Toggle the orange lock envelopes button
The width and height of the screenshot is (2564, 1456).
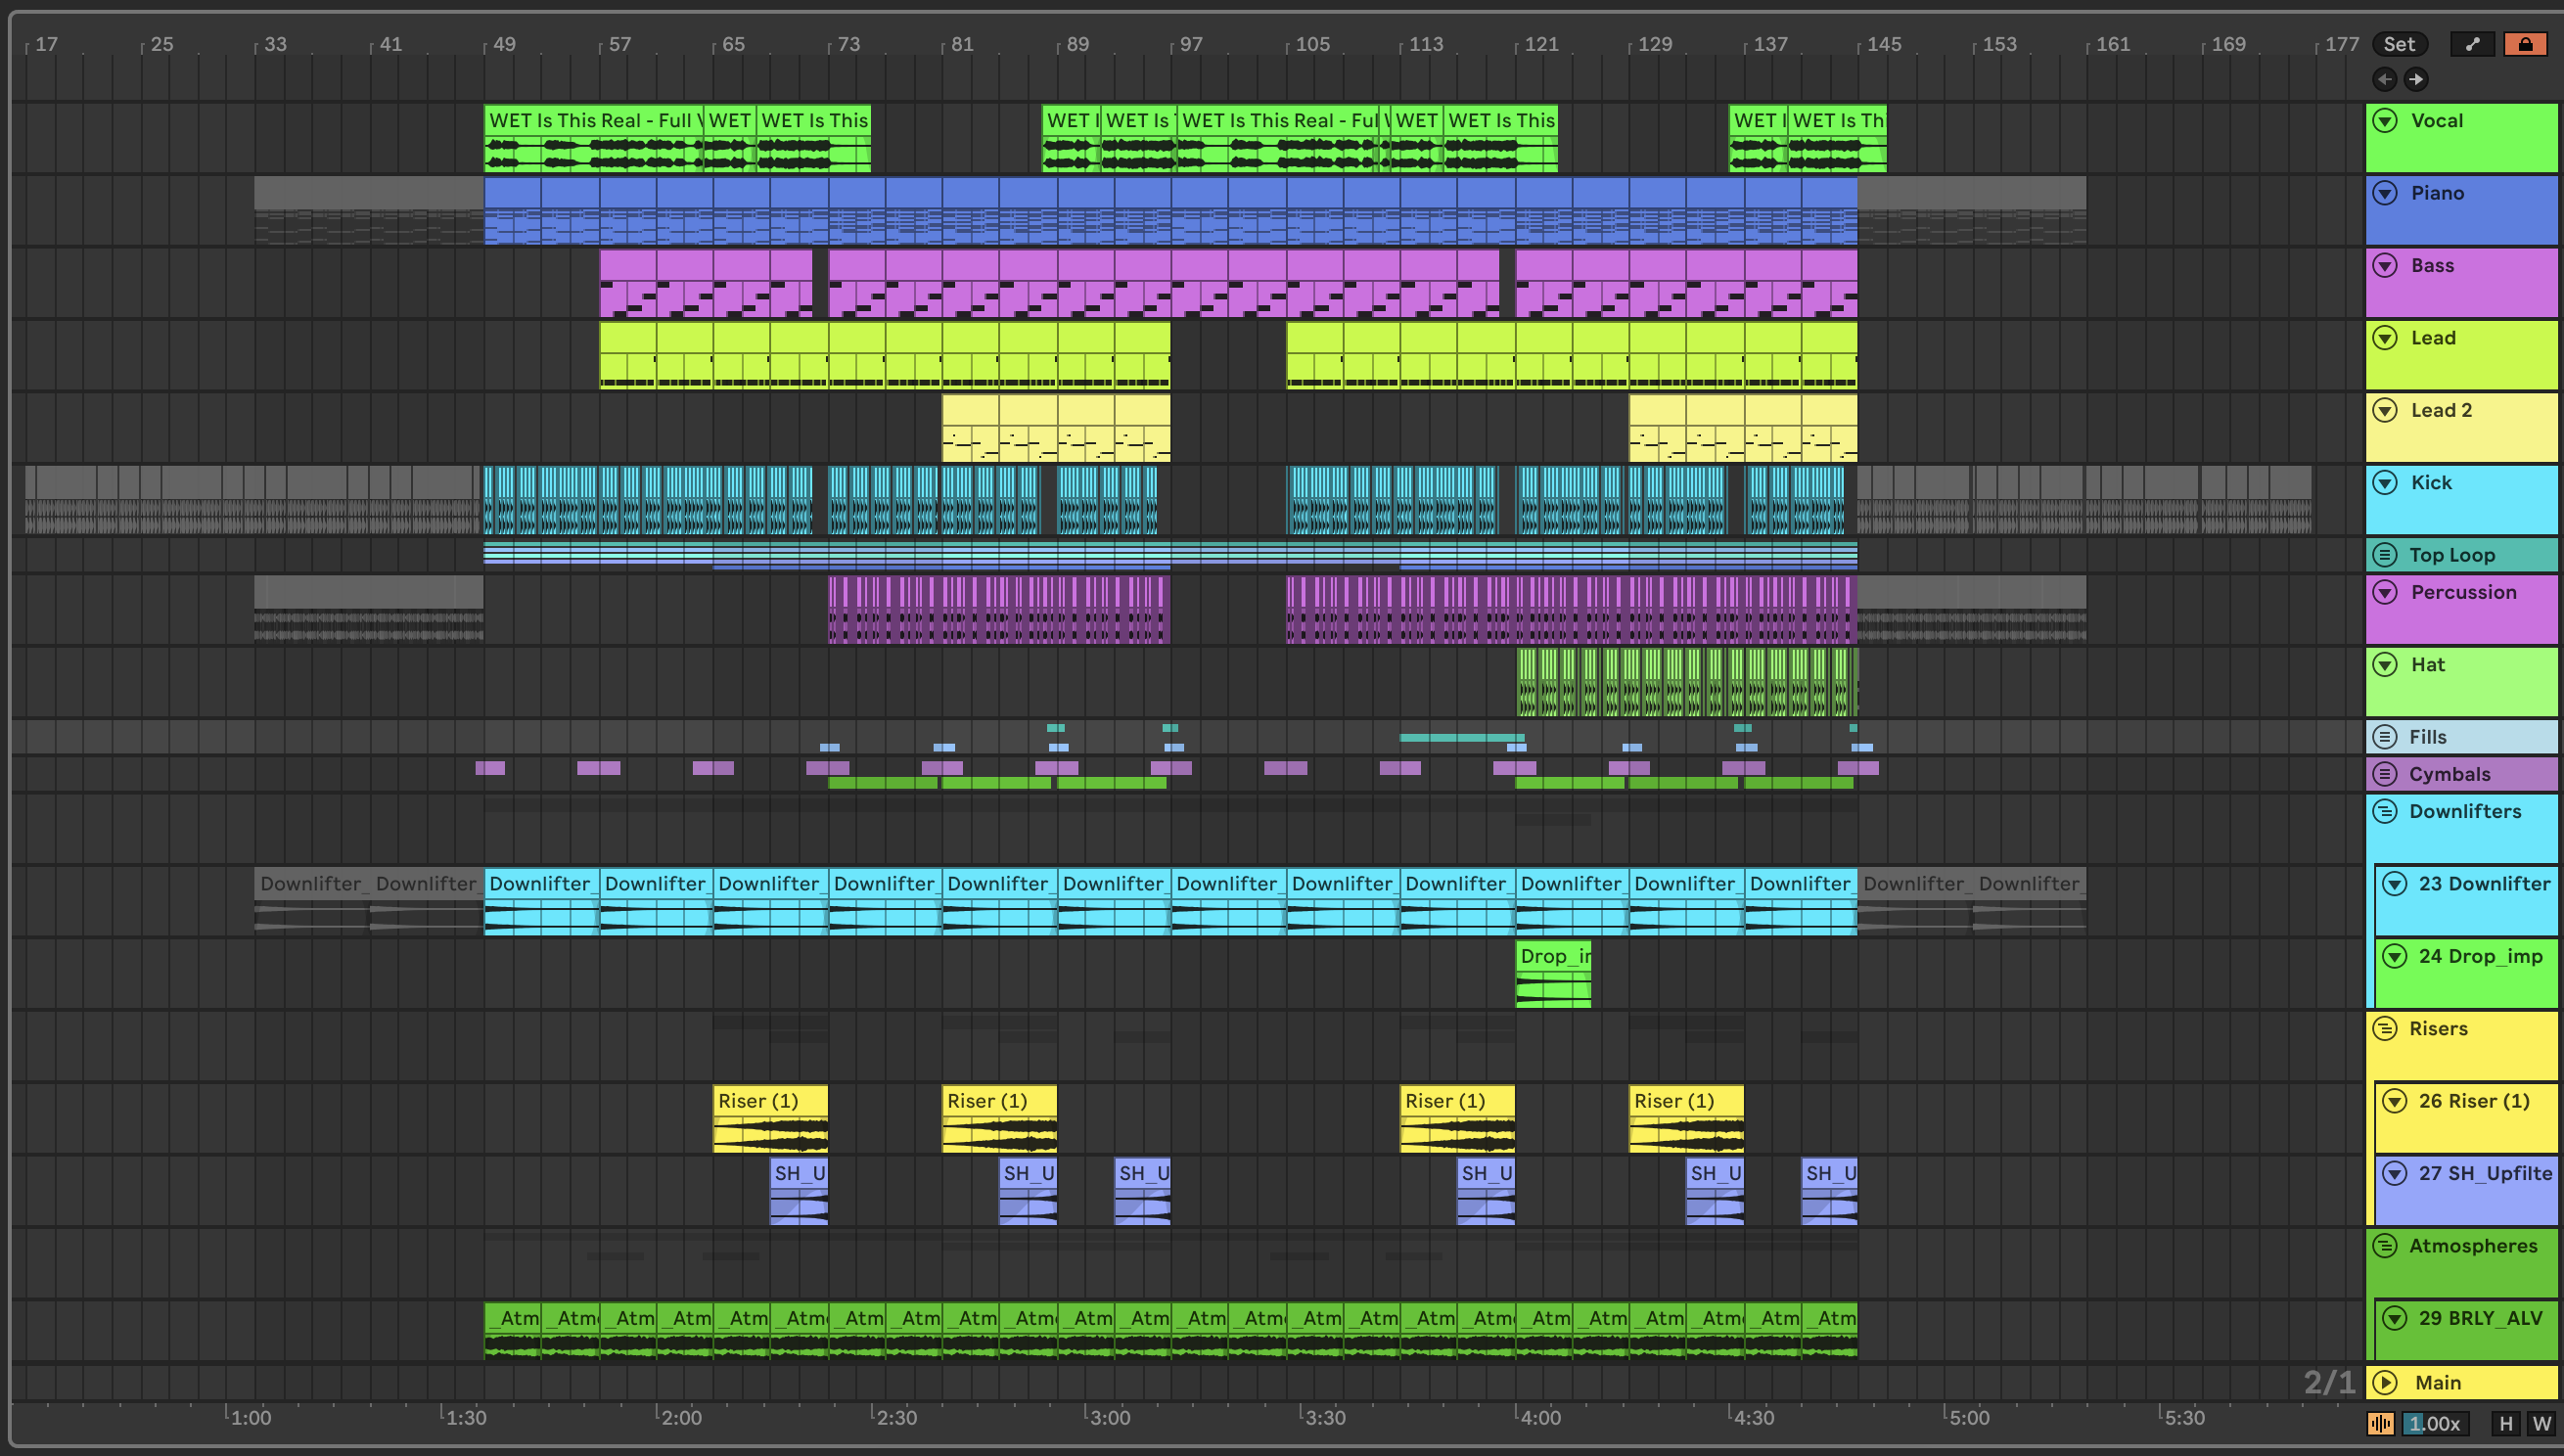click(2525, 44)
